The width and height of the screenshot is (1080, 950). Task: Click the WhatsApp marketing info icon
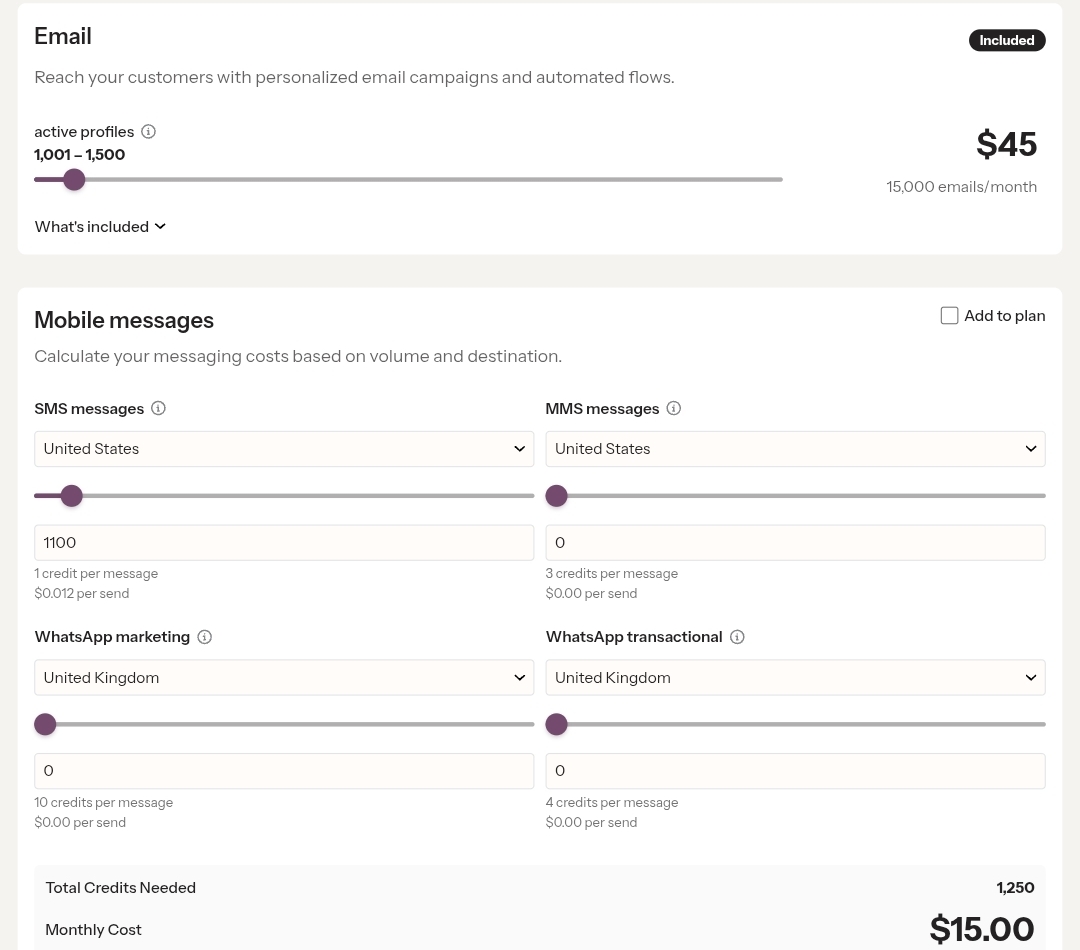[x=204, y=637]
